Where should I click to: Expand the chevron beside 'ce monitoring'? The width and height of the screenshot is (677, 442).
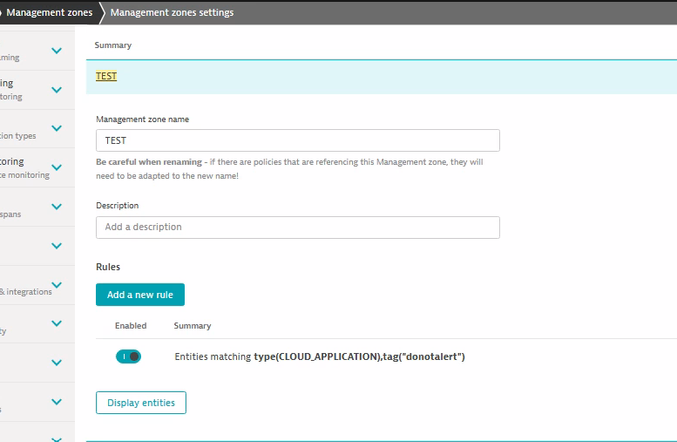[x=57, y=167]
